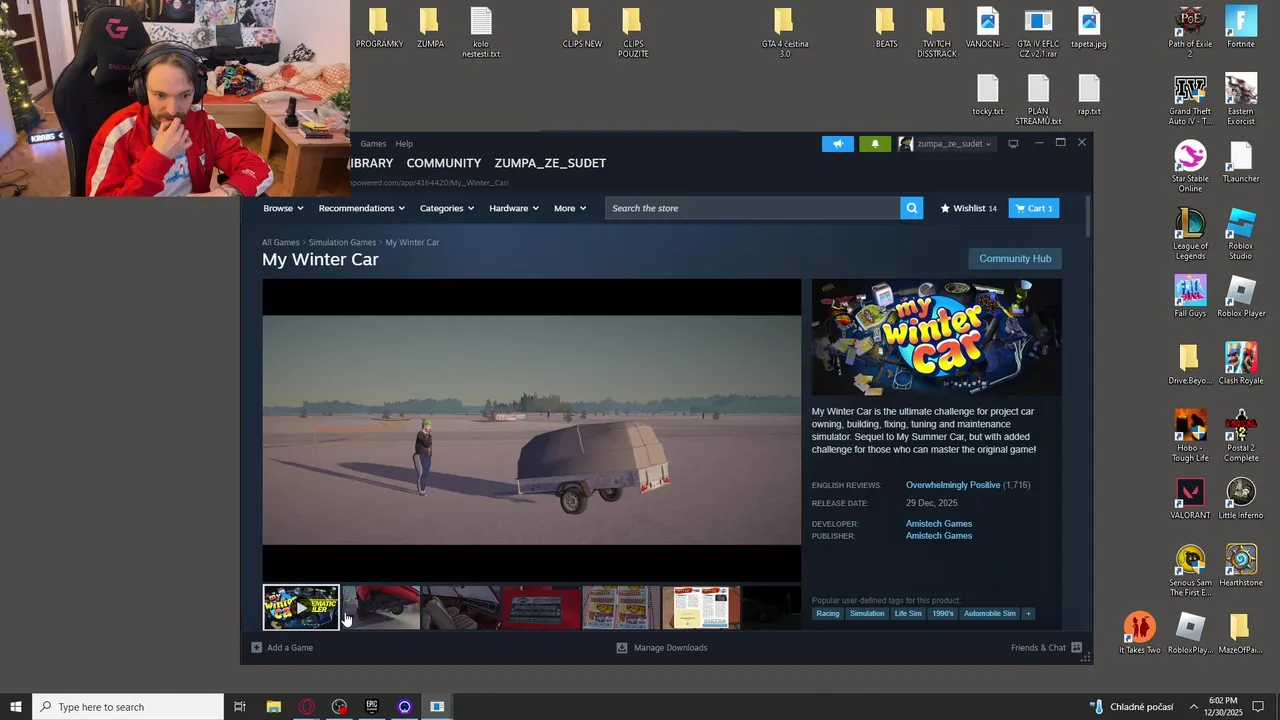Screen dimensions: 1280x720
Task: Open Little Inferno desktop icon
Action: coord(1241,498)
